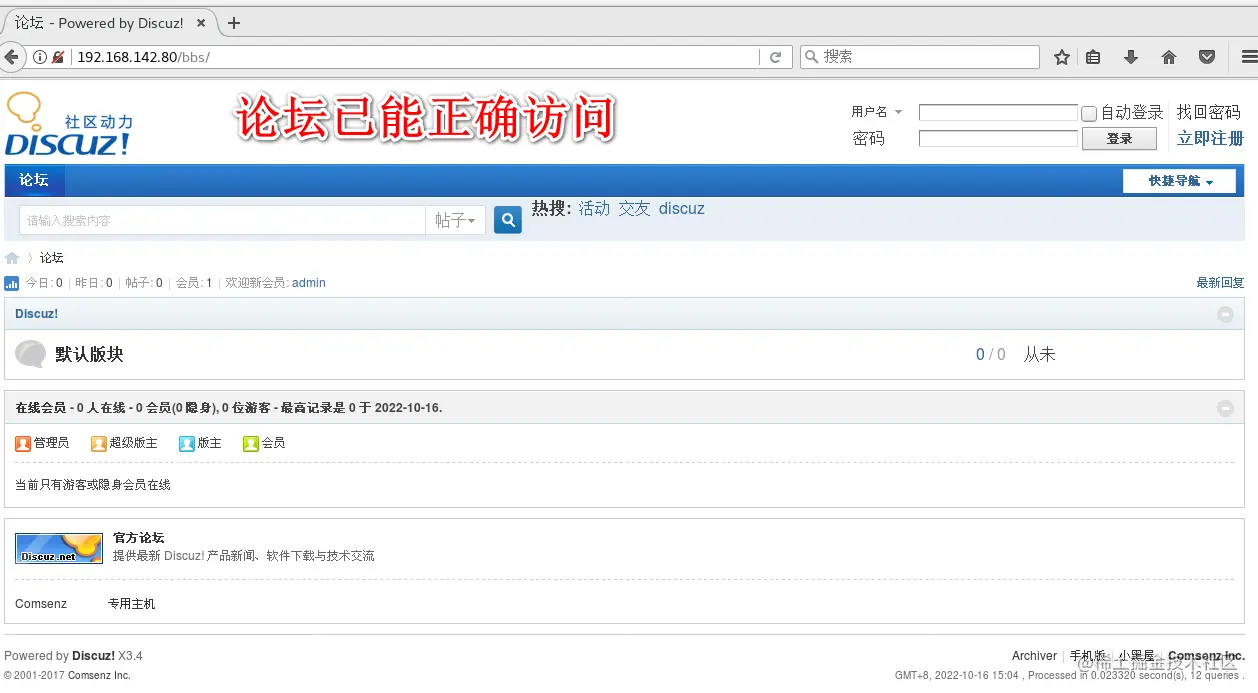This screenshot has width=1258, height=693.
Task: Open the 默认版块 forum link
Action: [89, 354]
